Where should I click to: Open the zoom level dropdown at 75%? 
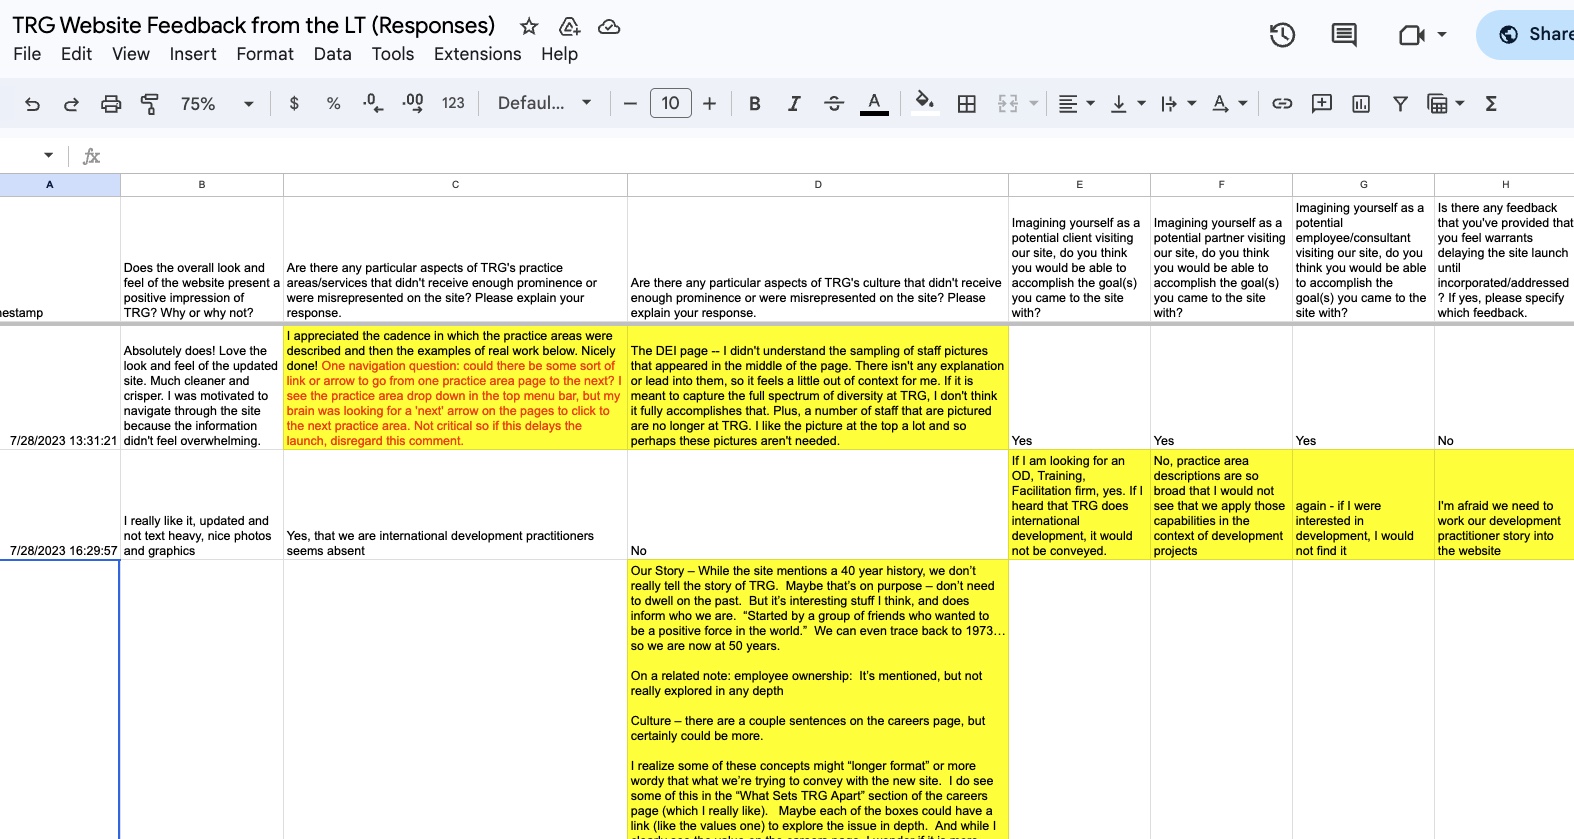tap(217, 104)
